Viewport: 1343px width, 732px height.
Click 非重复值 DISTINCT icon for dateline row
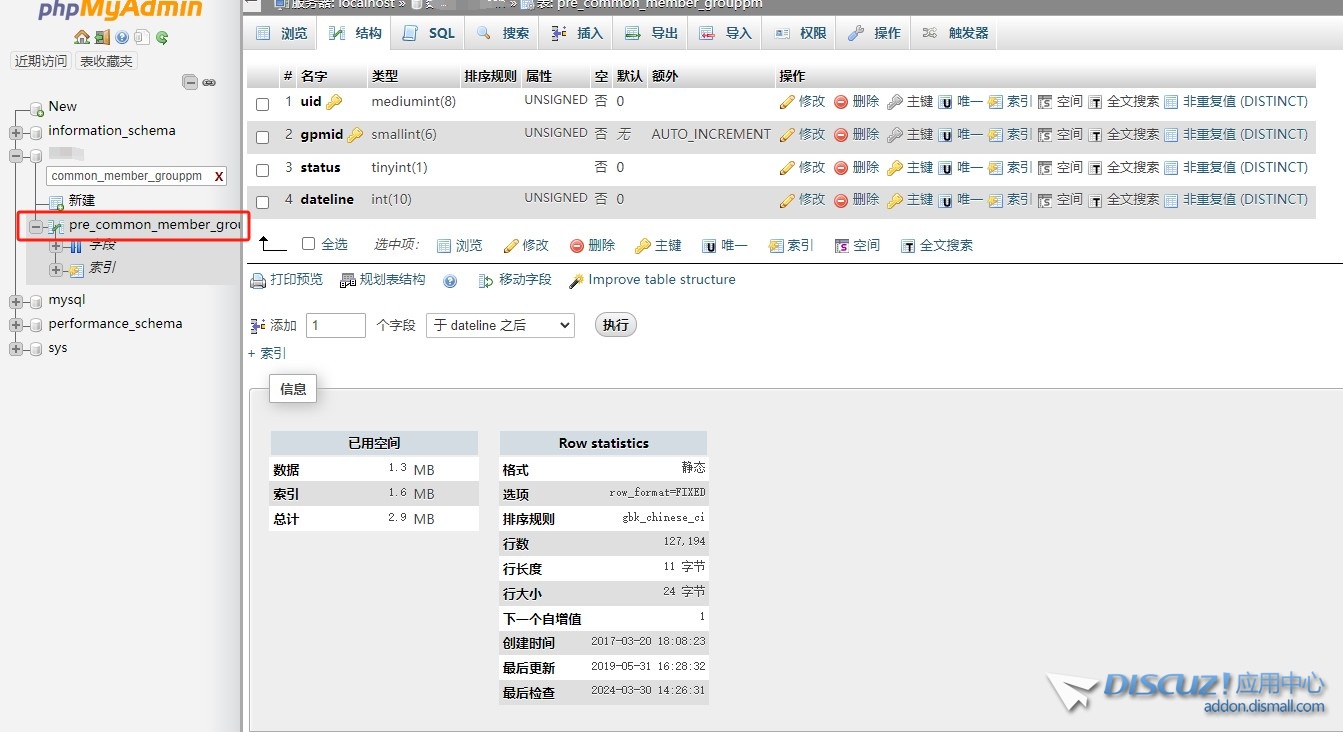1171,200
